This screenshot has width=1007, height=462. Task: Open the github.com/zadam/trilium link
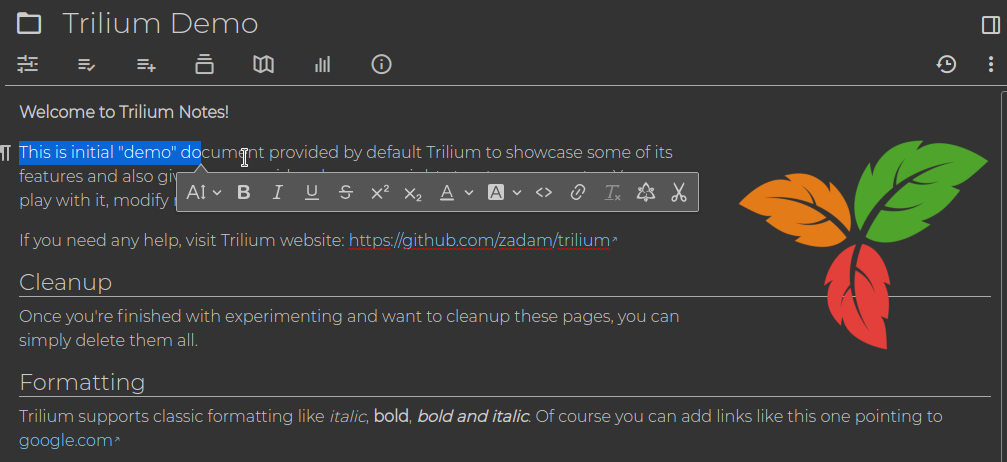(x=479, y=241)
